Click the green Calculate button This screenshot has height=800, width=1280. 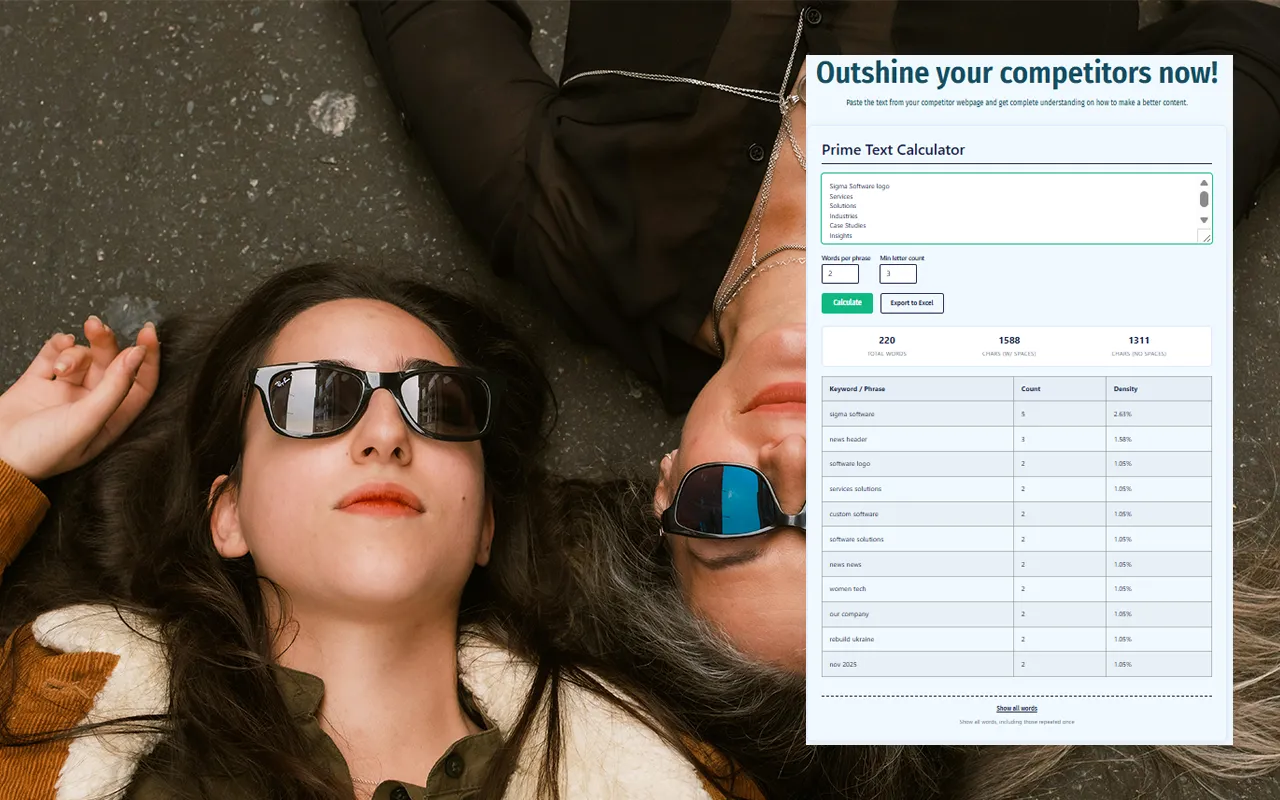pos(847,303)
